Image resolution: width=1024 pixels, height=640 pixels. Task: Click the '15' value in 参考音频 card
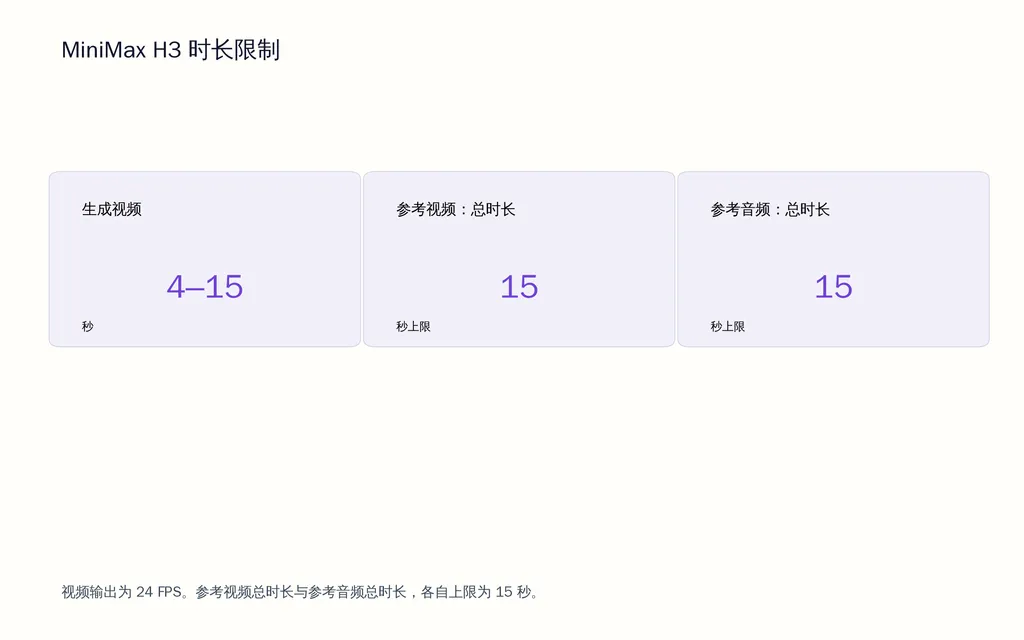833,287
